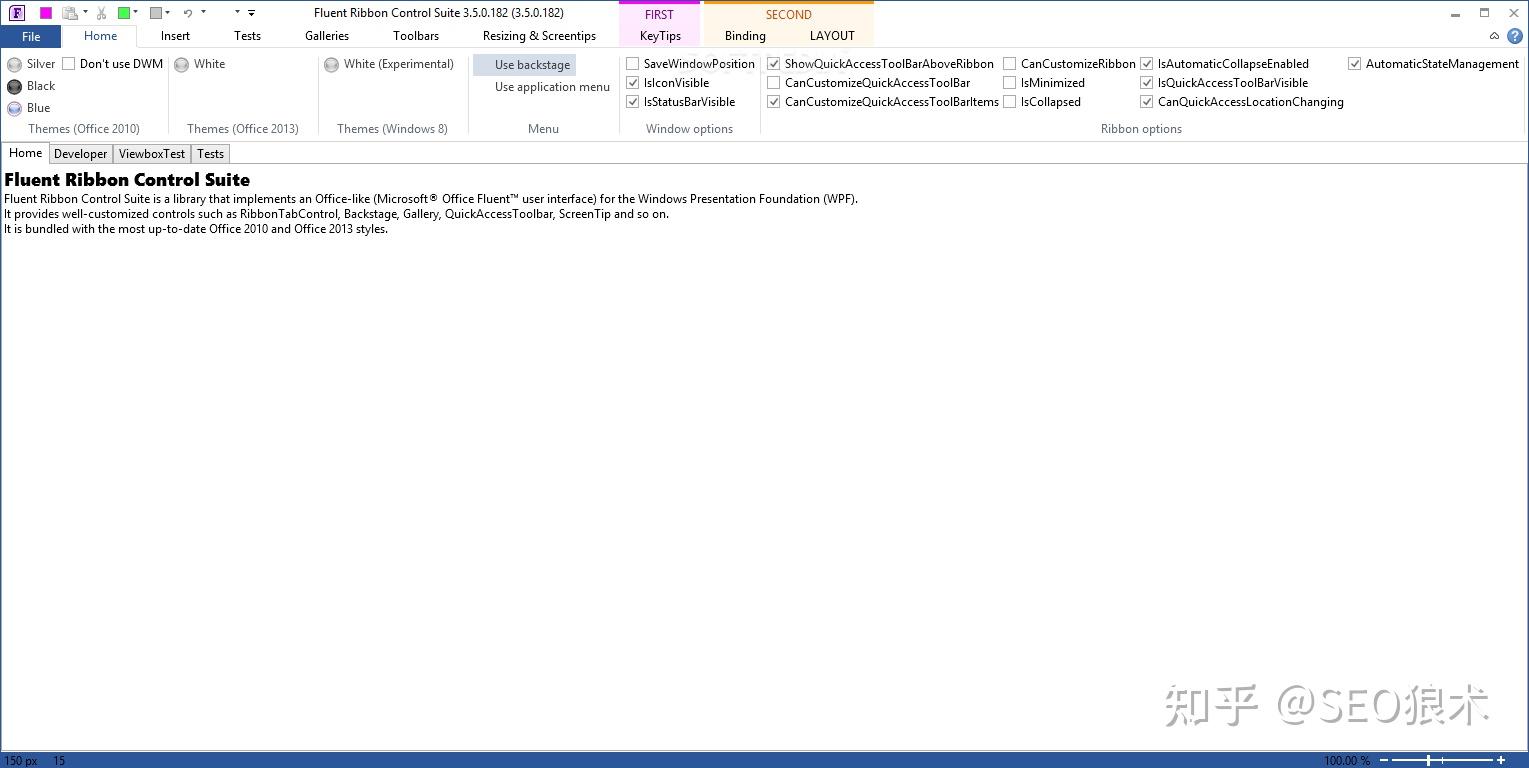Screen dimensions: 1529x768
Task: Click the Use backstage button
Action: pyautogui.click(x=532, y=64)
